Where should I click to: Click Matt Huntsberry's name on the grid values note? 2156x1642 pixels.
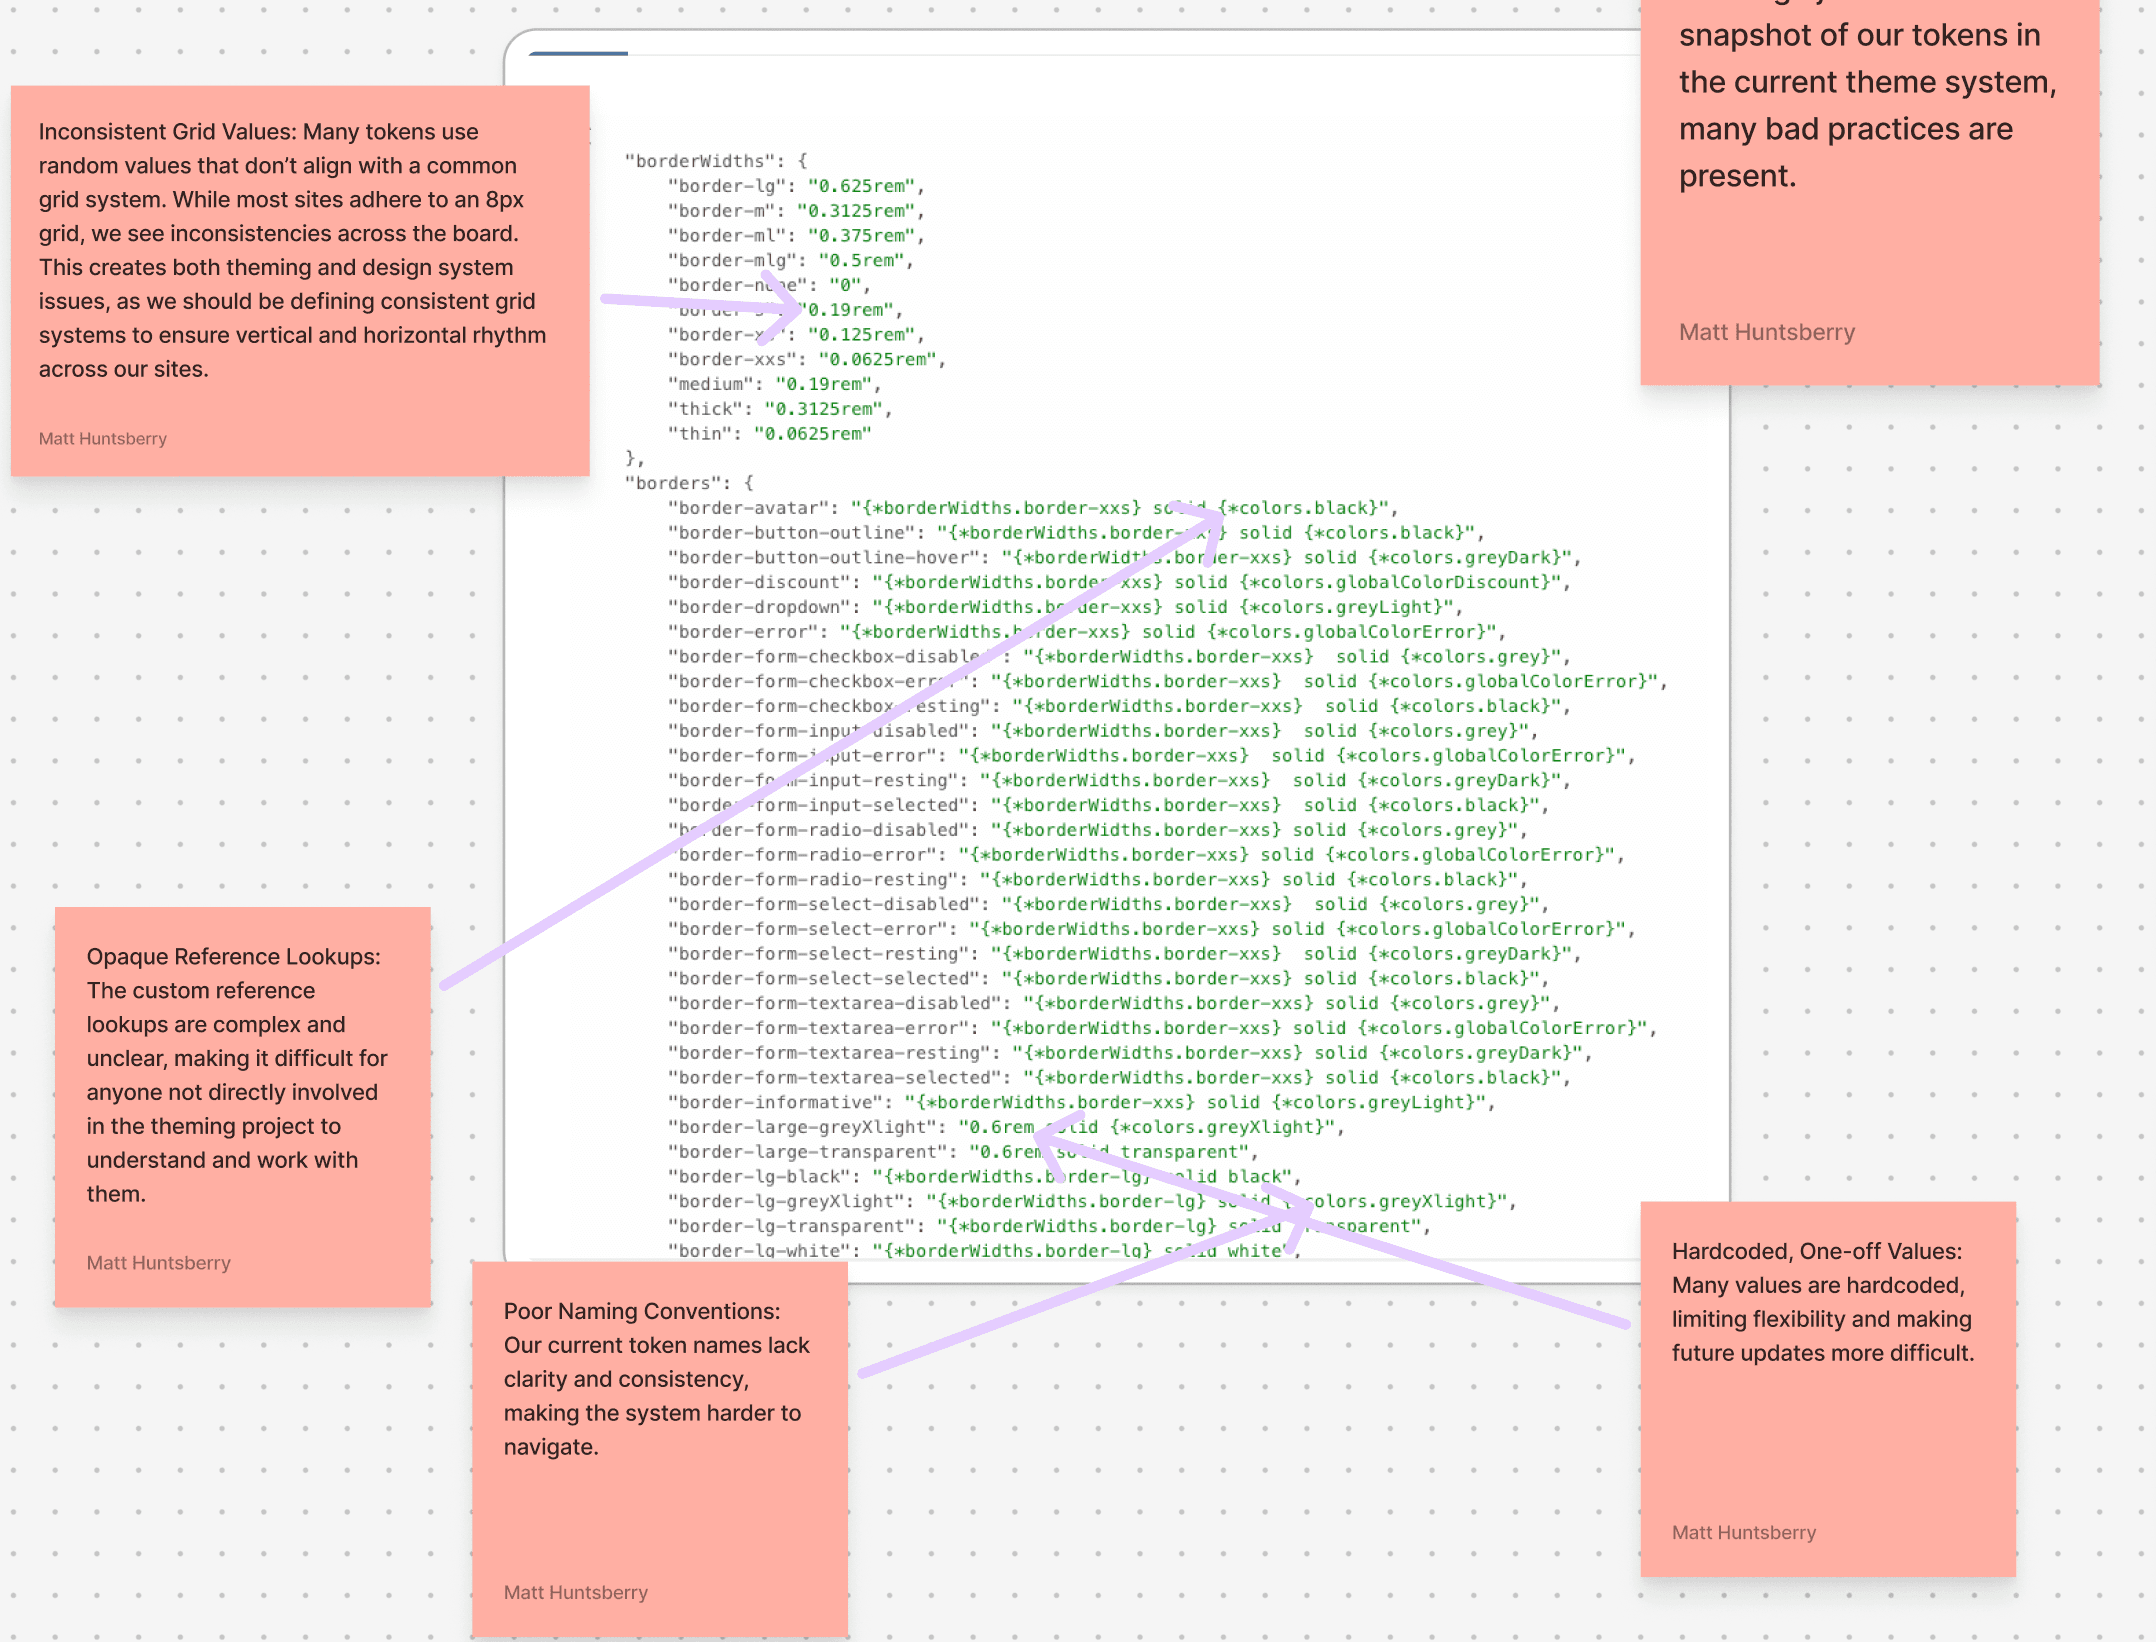pyautogui.click(x=102, y=438)
